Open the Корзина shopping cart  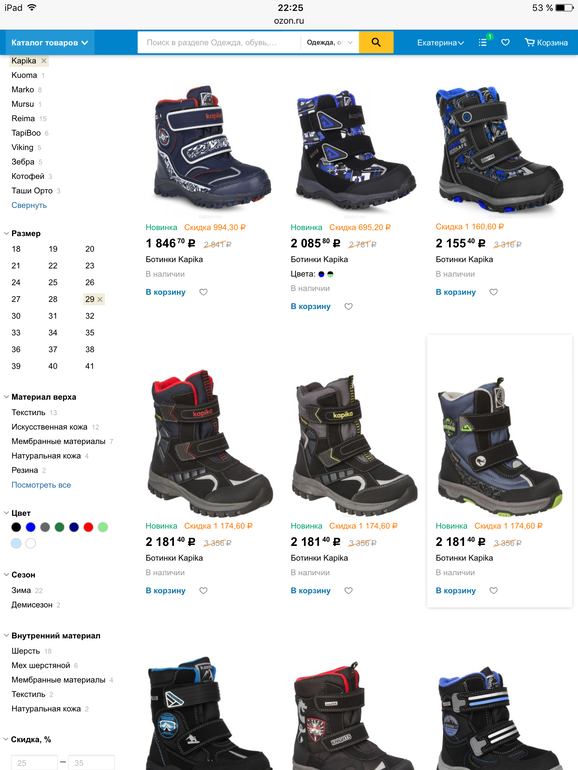(546, 43)
